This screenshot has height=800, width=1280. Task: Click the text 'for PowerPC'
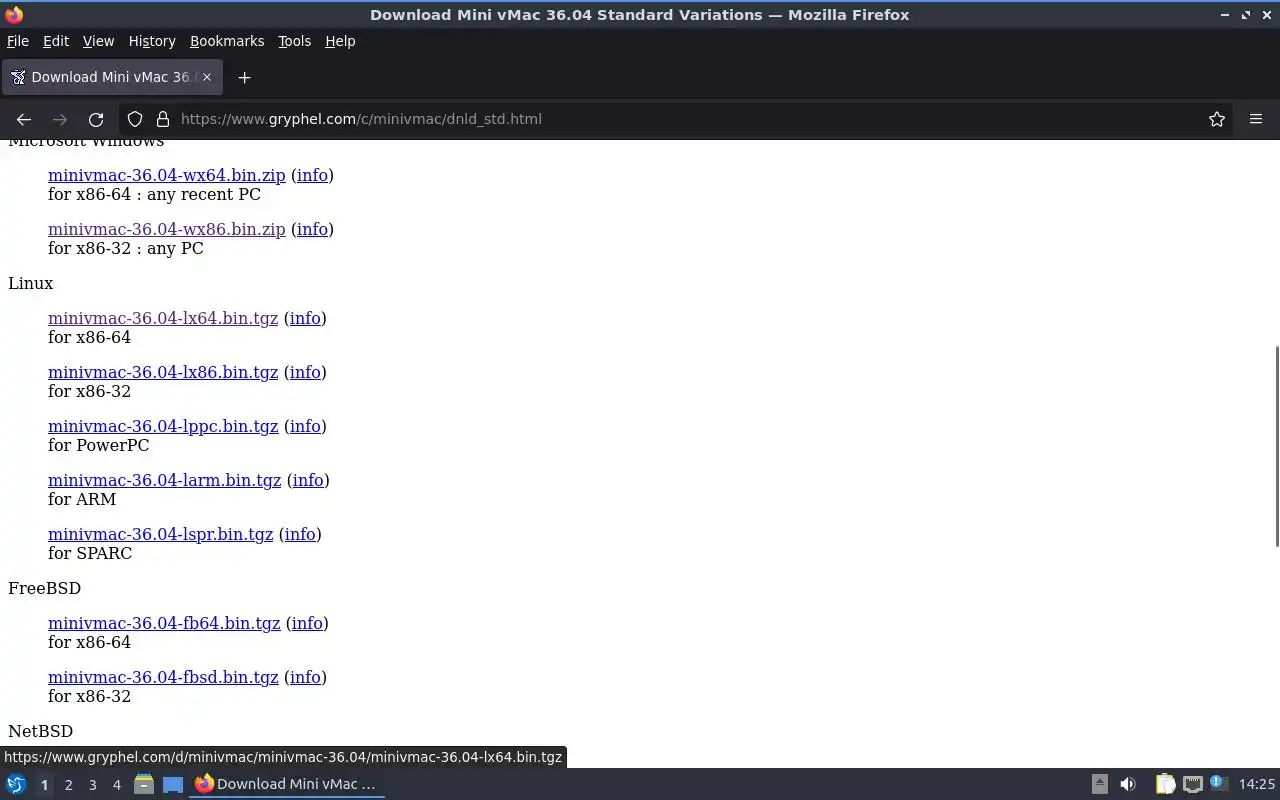click(99, 445)
